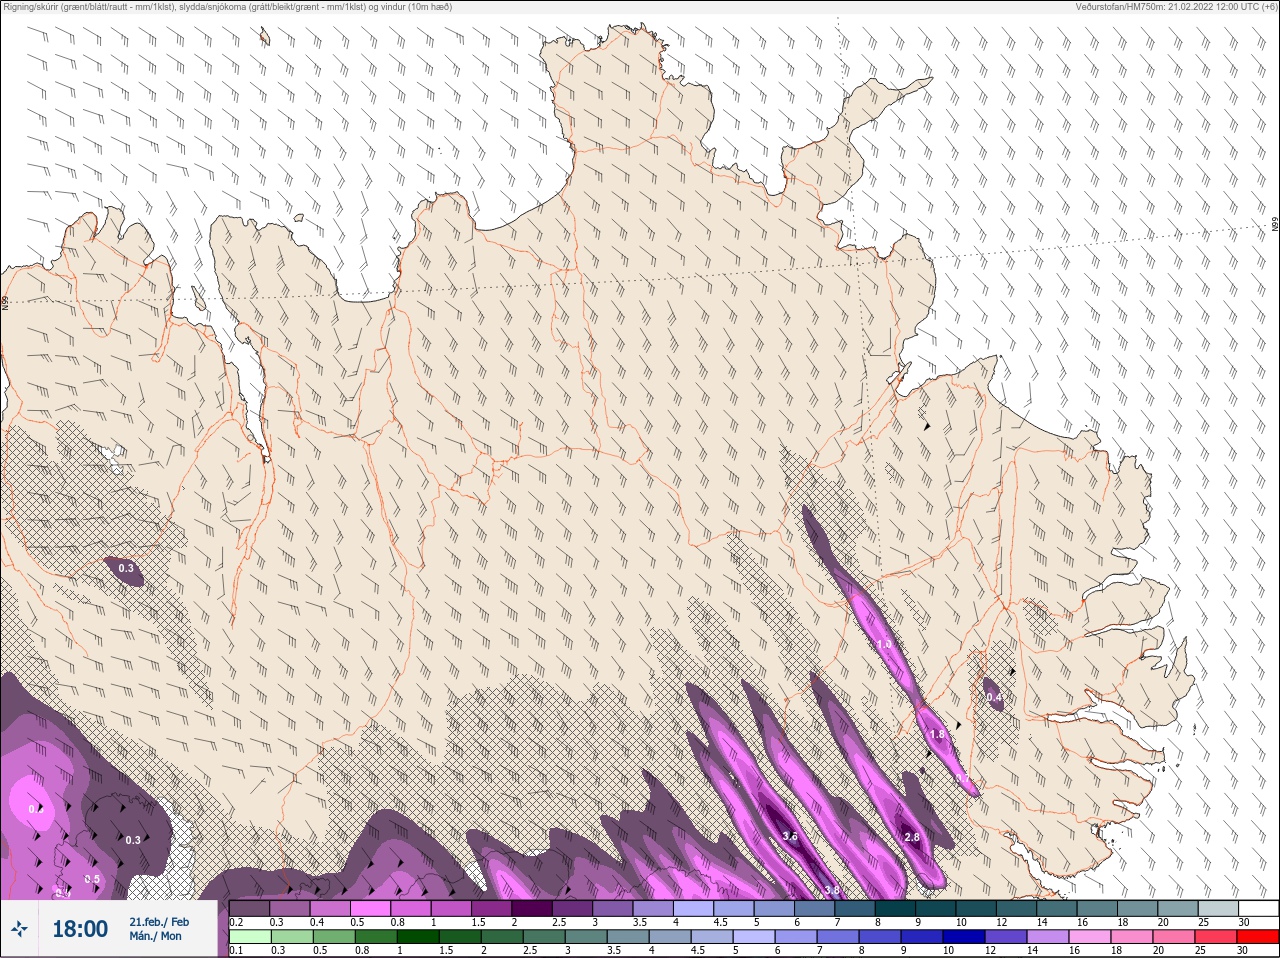Click the 0.2 label in the upper legend
This screenshot has width=1280, height=958.
(236, 922)
